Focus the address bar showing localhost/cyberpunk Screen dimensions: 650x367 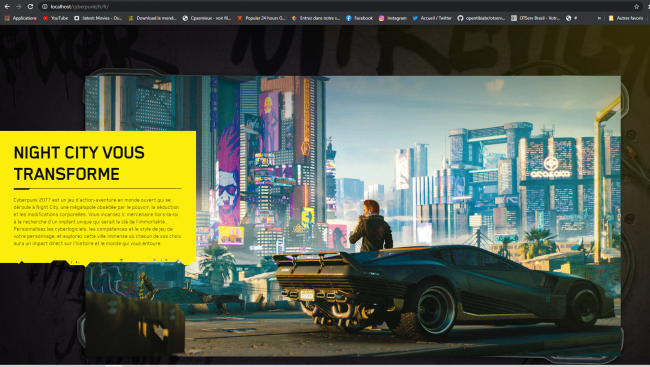340,7
